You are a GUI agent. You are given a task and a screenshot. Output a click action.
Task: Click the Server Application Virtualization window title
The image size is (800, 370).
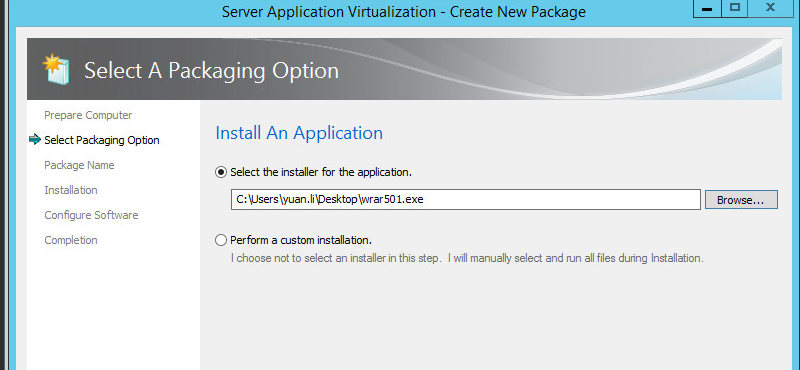pos(404,11)
